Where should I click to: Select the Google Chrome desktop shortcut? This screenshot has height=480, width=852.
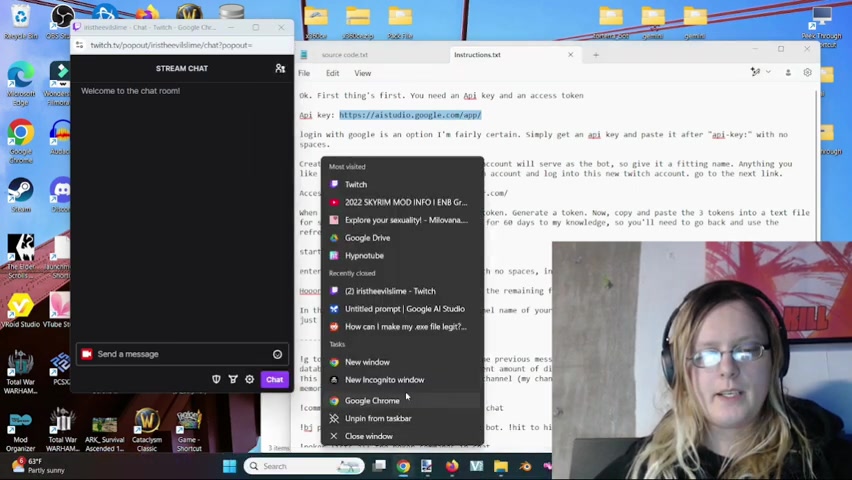pos(21,141)
